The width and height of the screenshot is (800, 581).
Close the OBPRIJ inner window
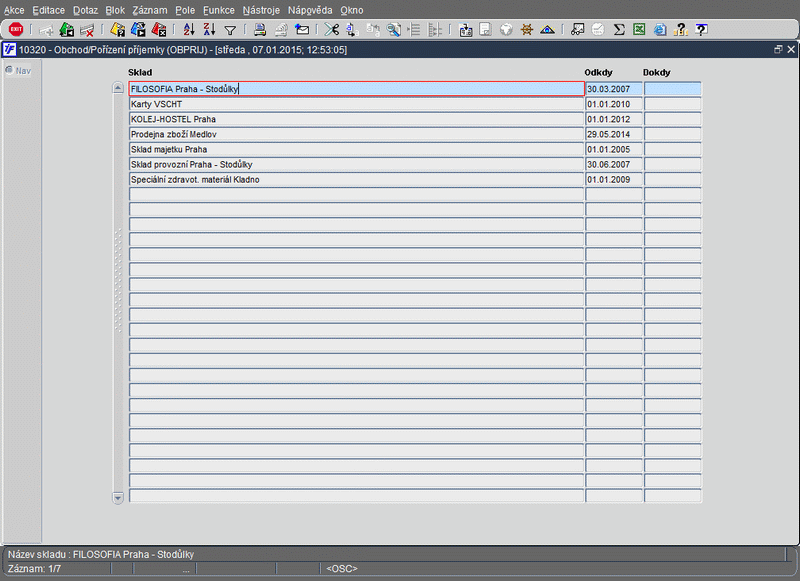[x=791, y=49]
